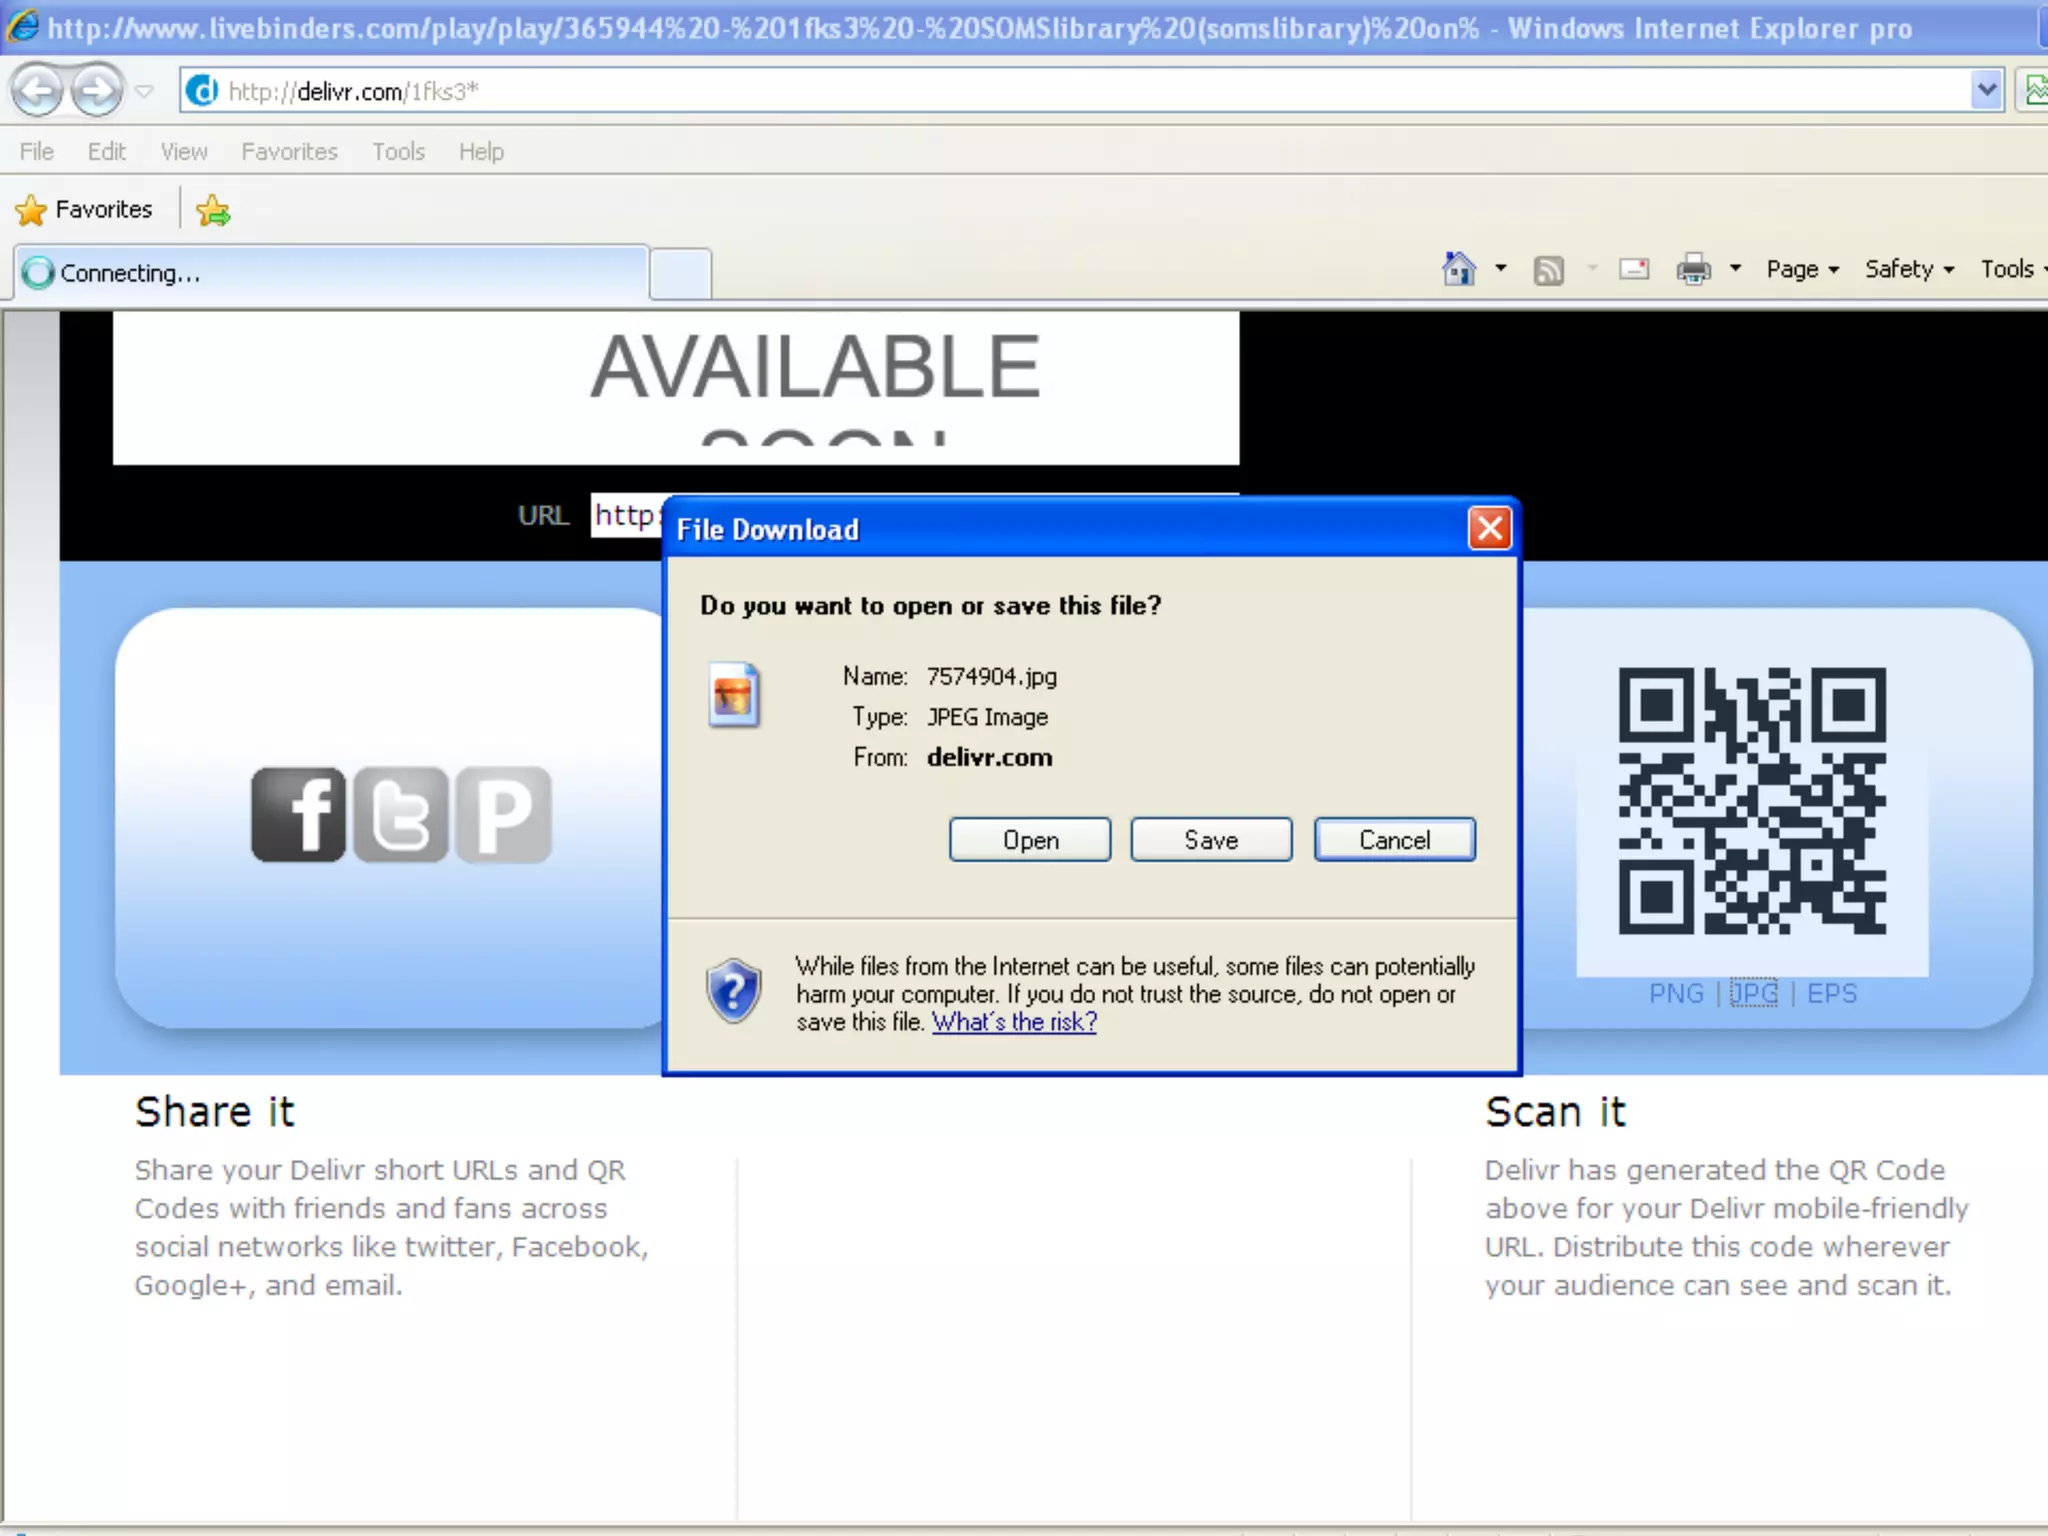Screen dimensions: 2048x1536
Task: Click the Facebook share icon
Action: (x=298, y=815)
